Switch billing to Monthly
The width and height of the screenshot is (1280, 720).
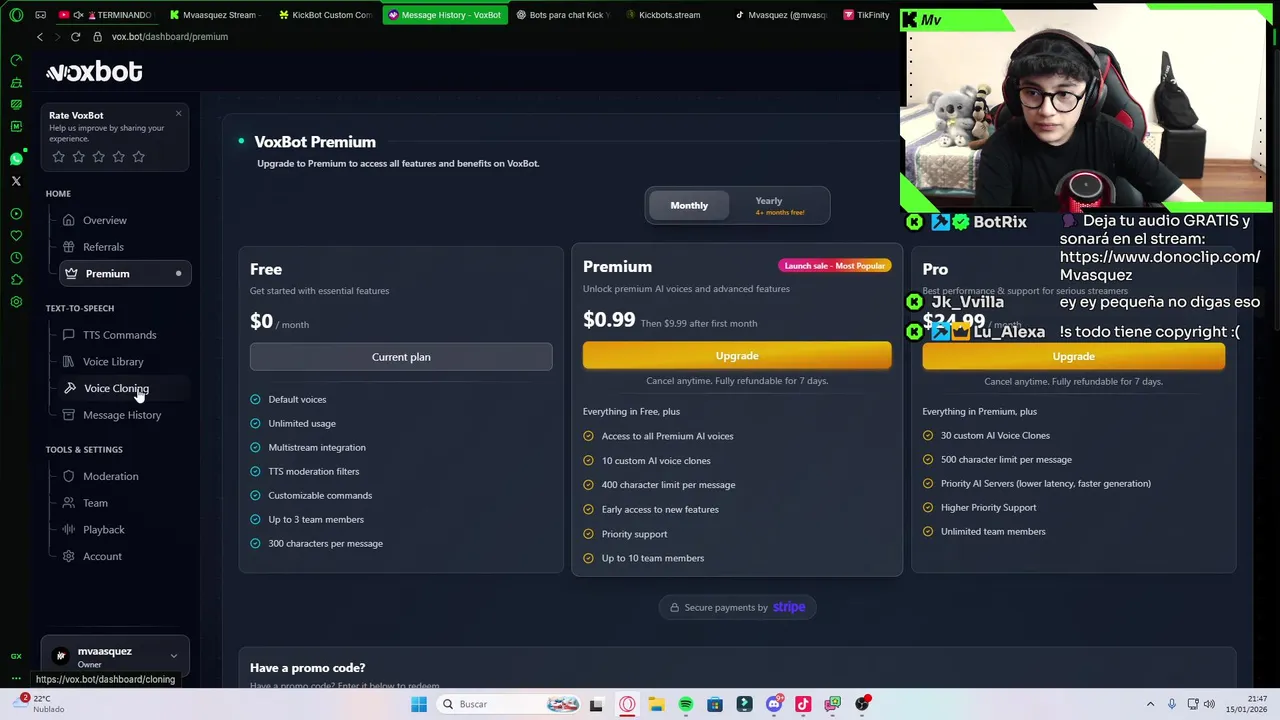coord(689,206)
